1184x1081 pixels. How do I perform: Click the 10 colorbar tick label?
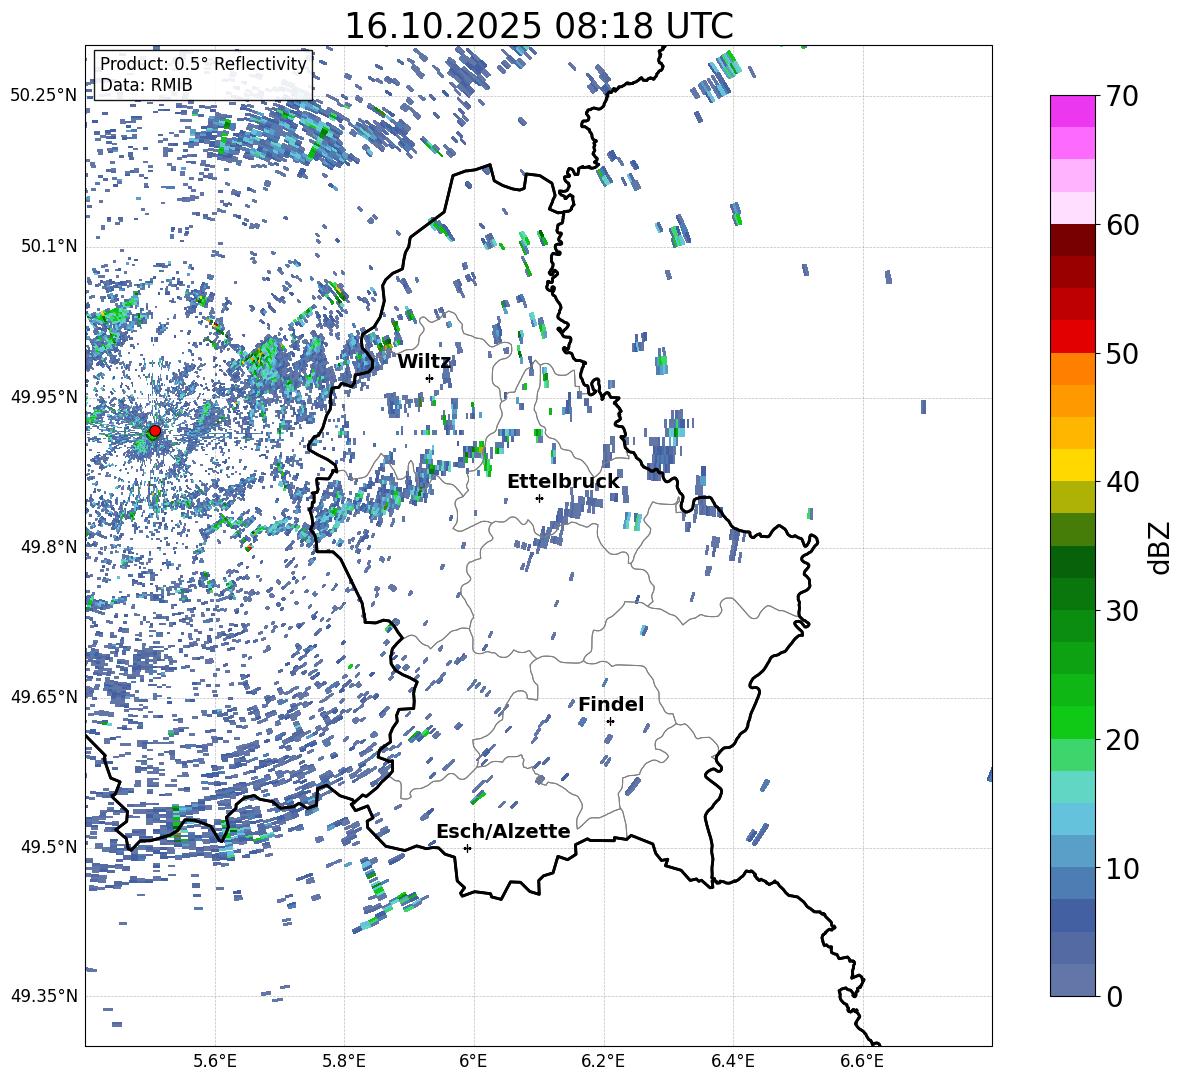pyautogui.click(x=1122, y=868)
